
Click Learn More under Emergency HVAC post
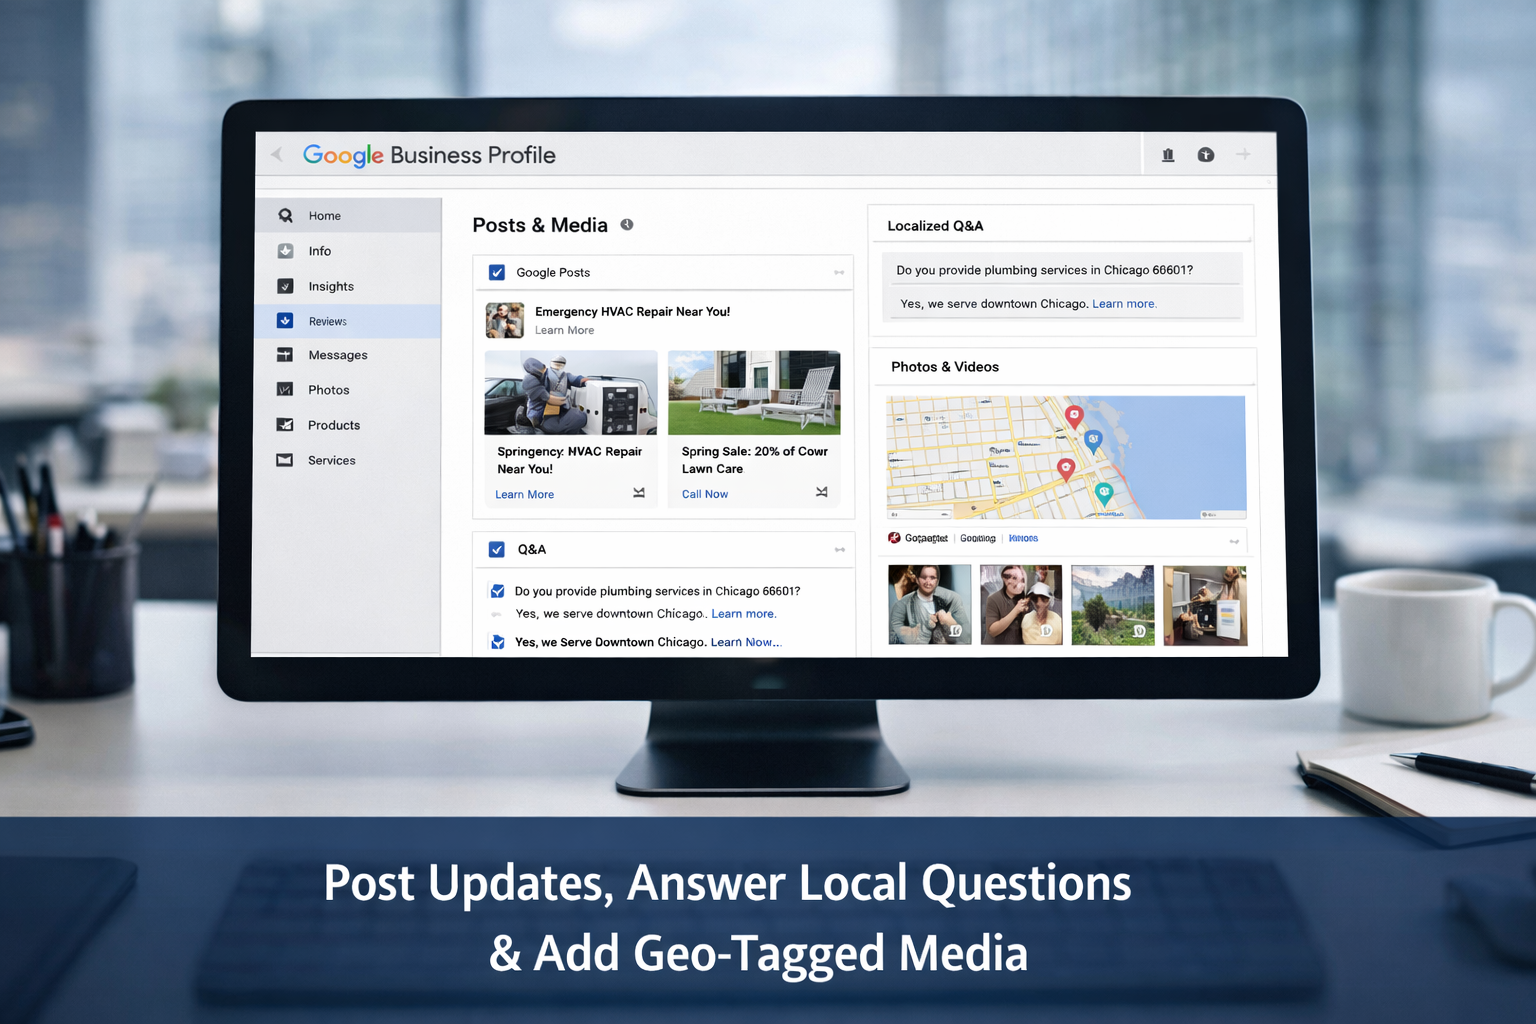(564, 330)
